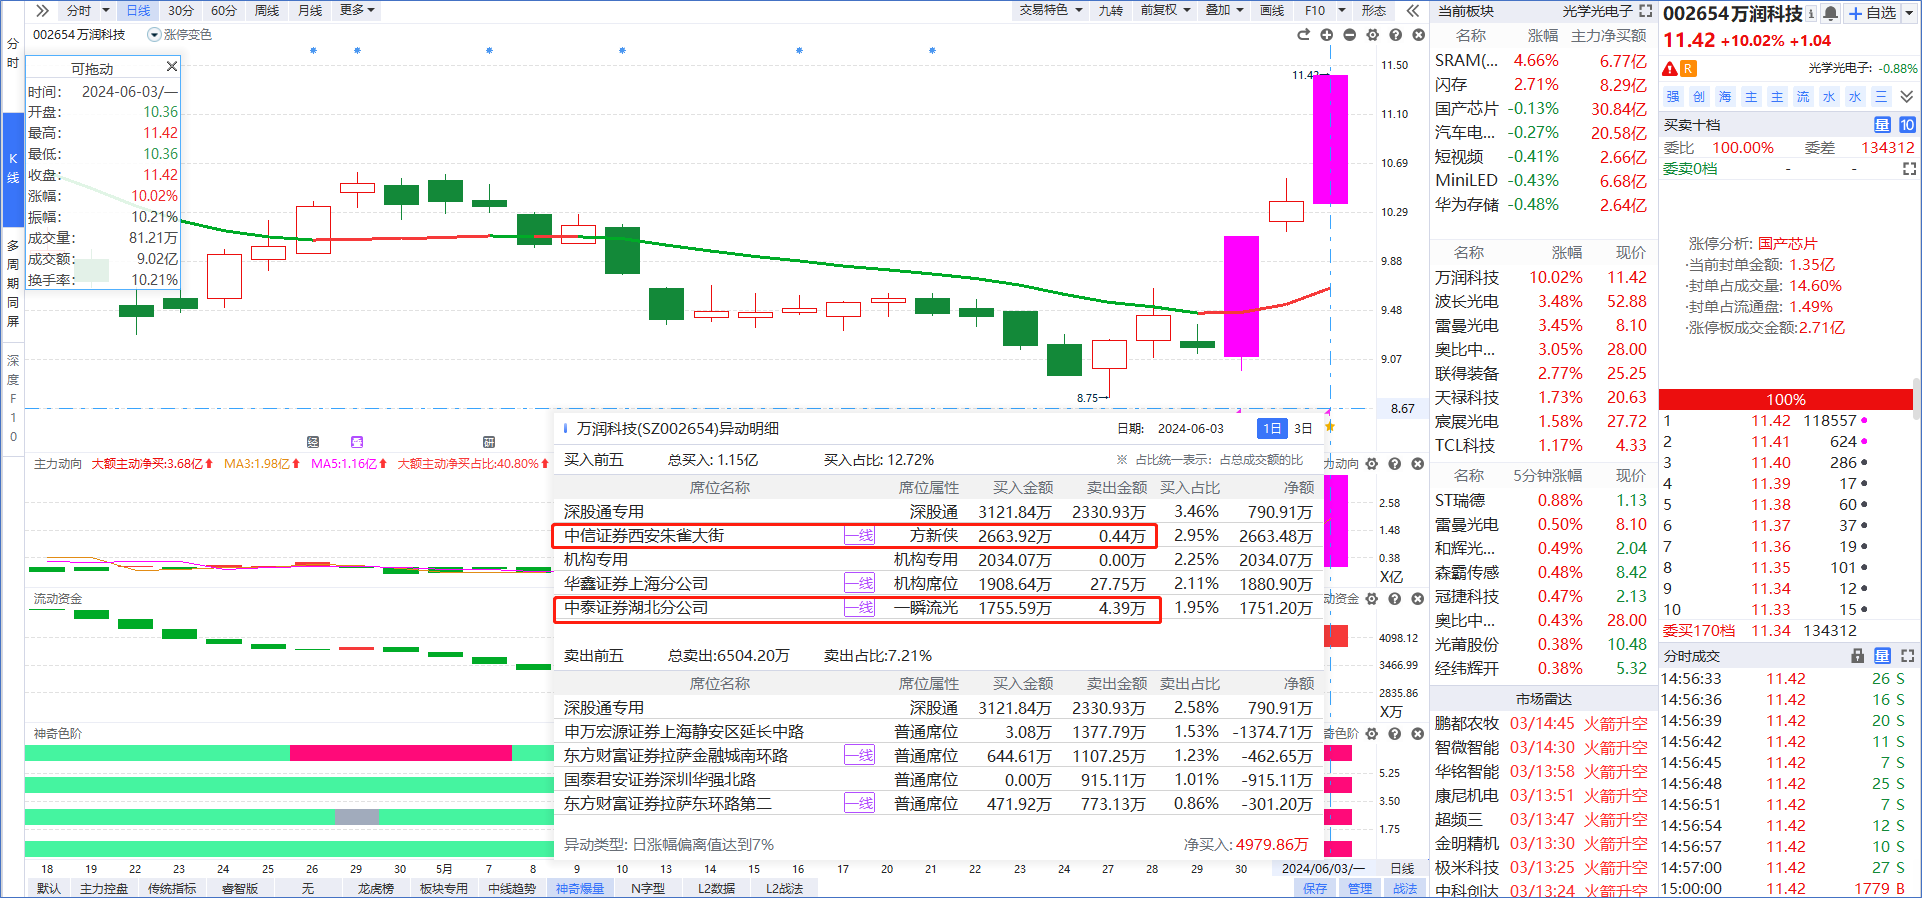
Task: Open the 叠加 dropdown
Action: pyautogui.click(x=1224, y=10)
